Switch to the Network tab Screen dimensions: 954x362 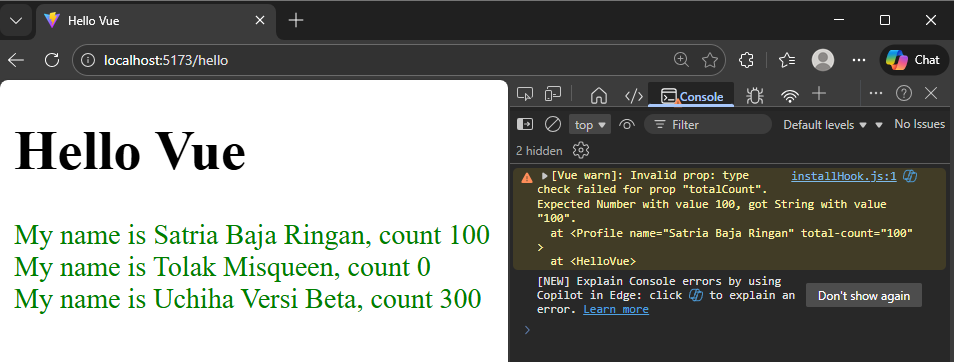tap(790, 95)
